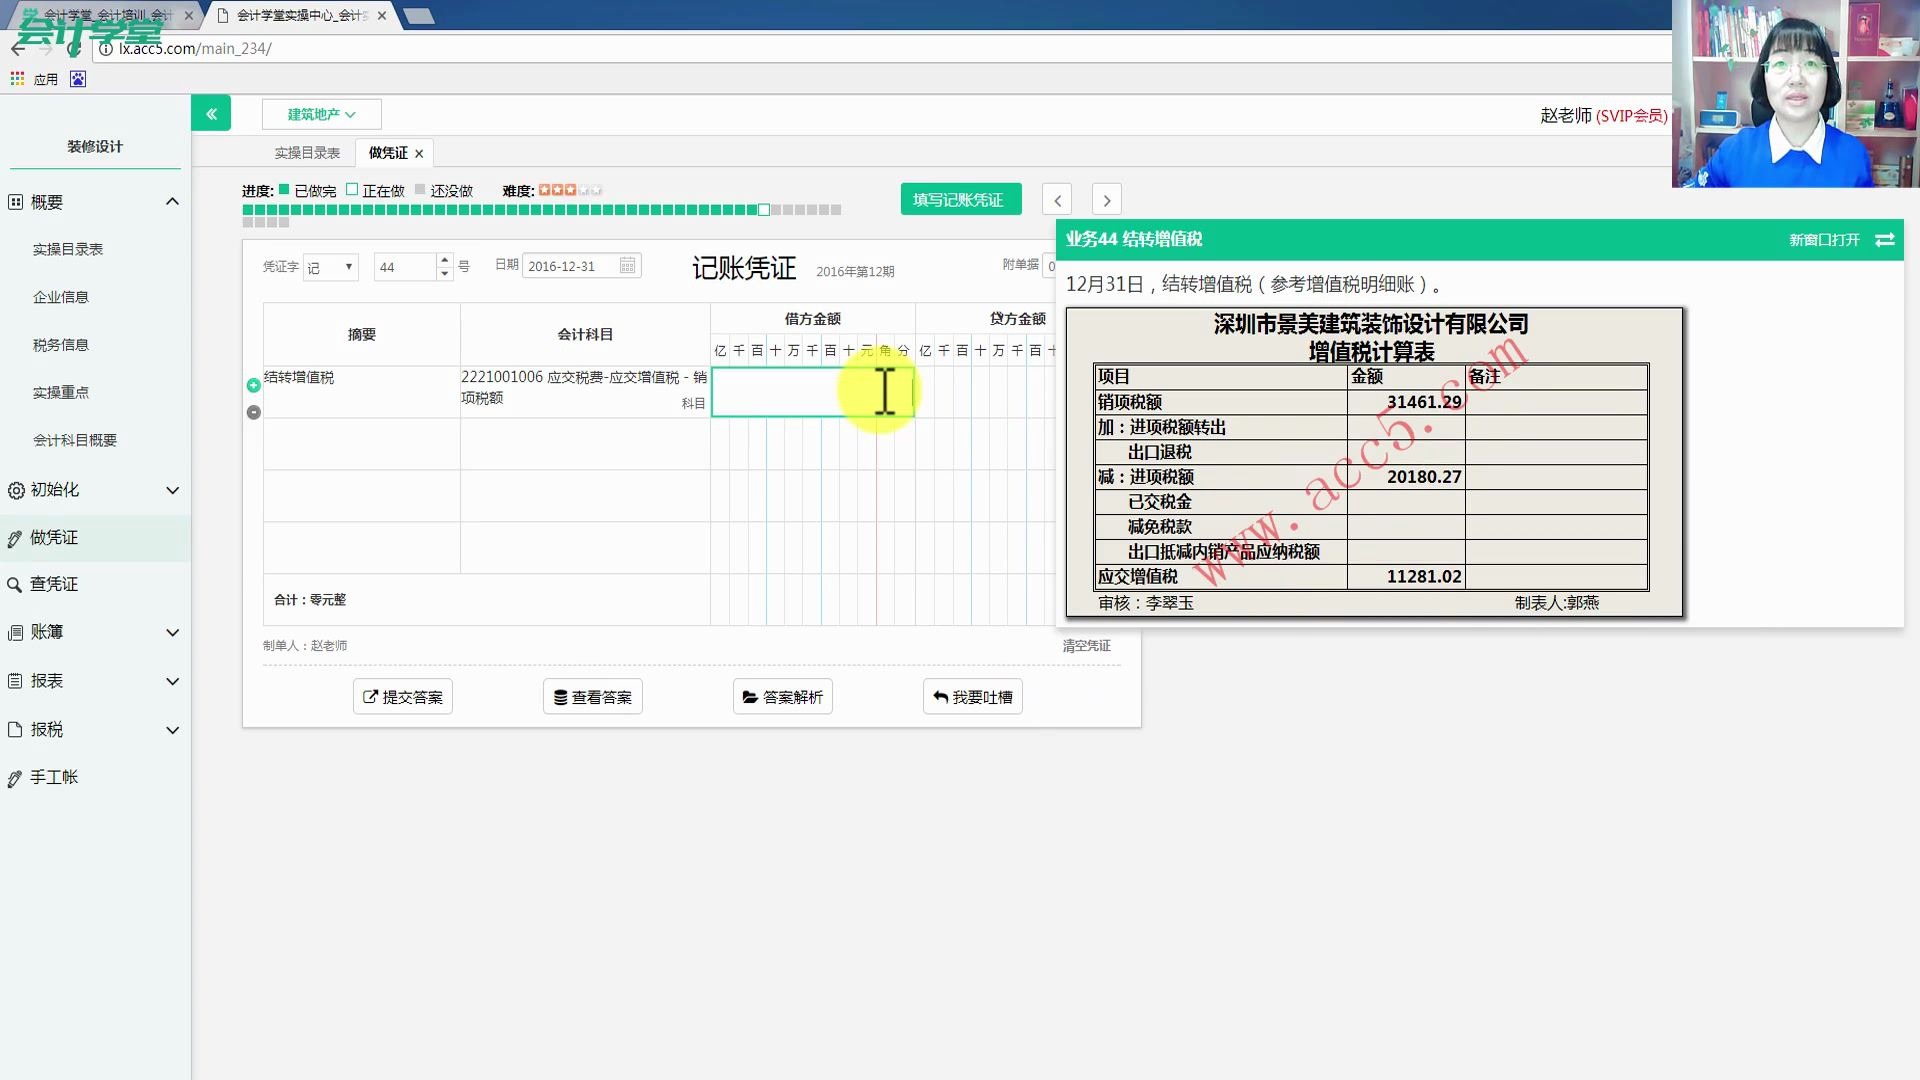1920x1080 pixels.
Task: Collapse the 概要 section chevron
Action: [172, 201]
